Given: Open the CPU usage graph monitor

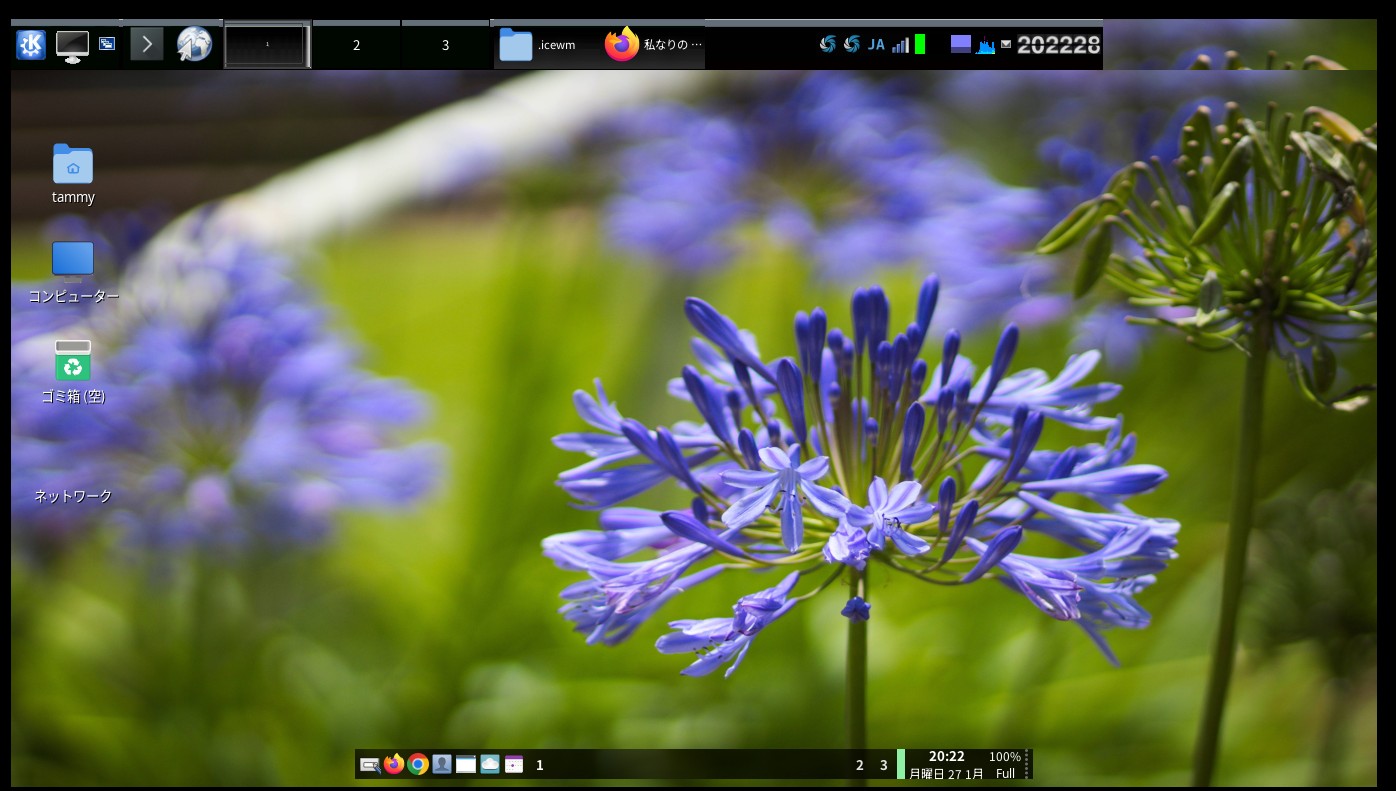Looking at the screenshot, I should 986,44.
